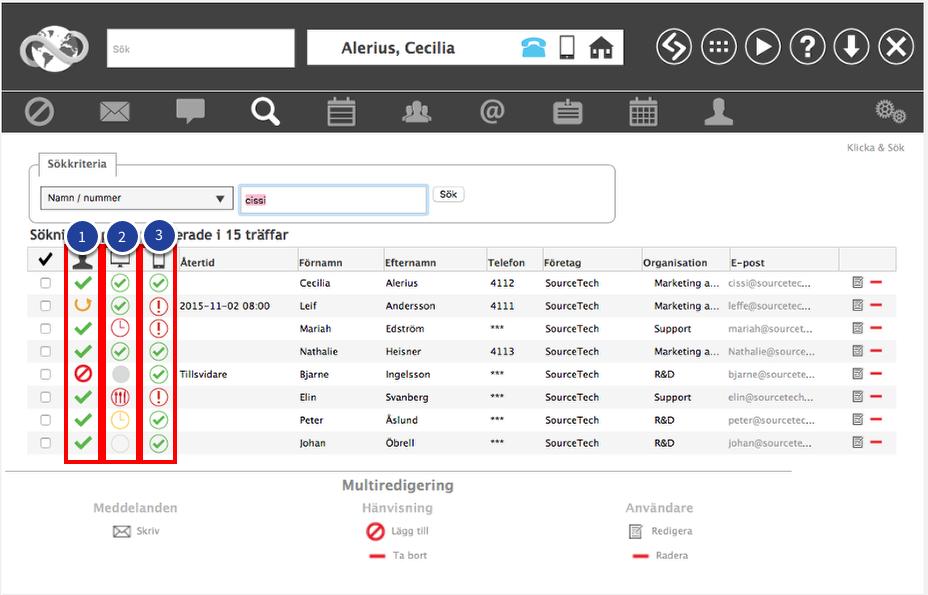
Task: Click Ta bort under Hänvisning
Action: point(398,555)
